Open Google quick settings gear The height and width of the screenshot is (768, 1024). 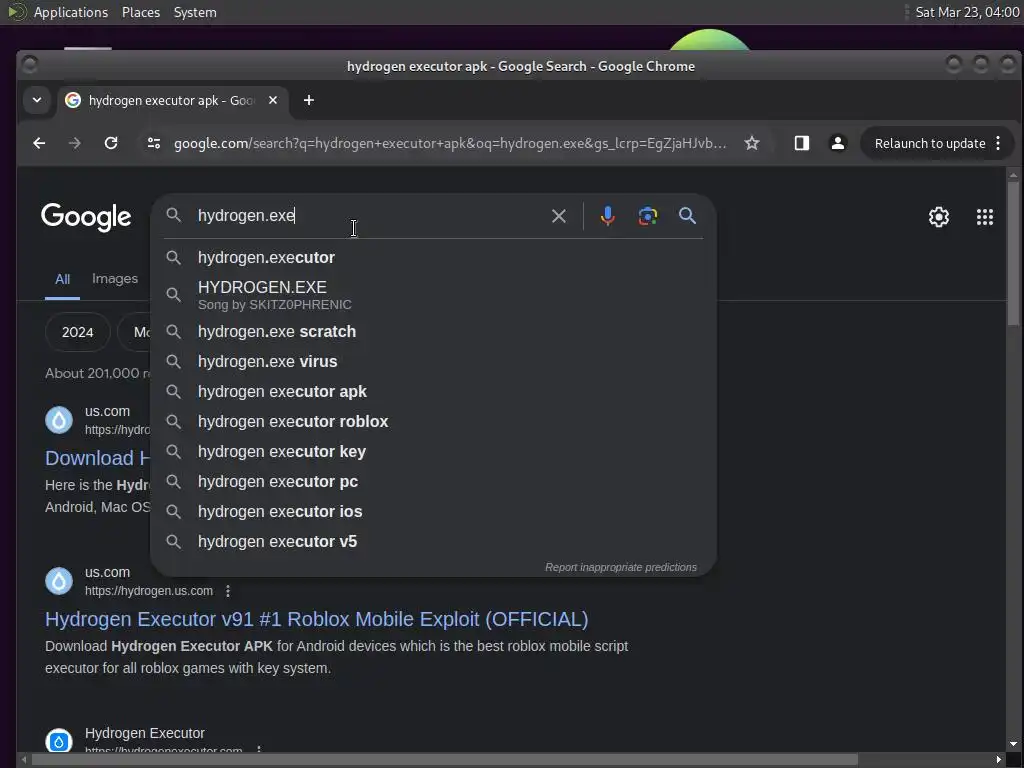(938, 217)
